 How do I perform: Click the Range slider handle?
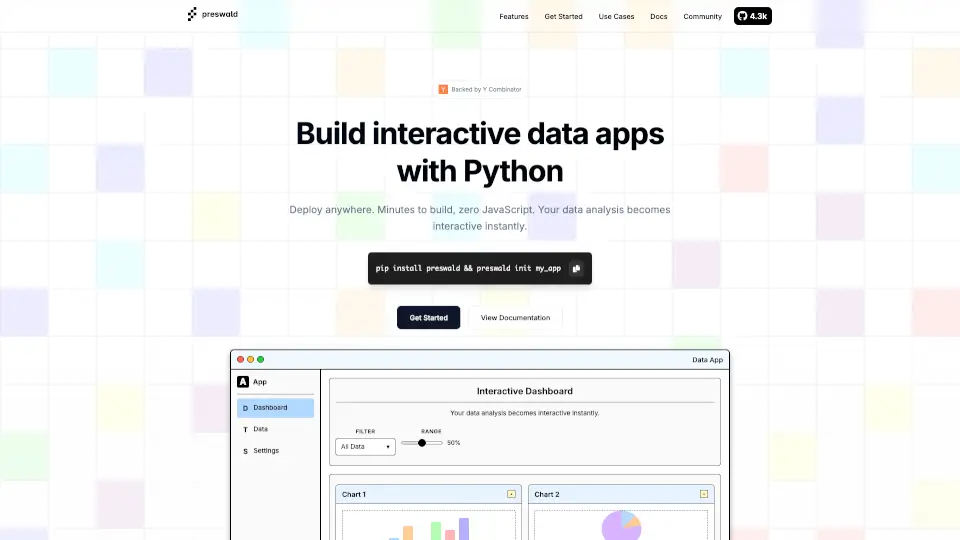point(422,442)
